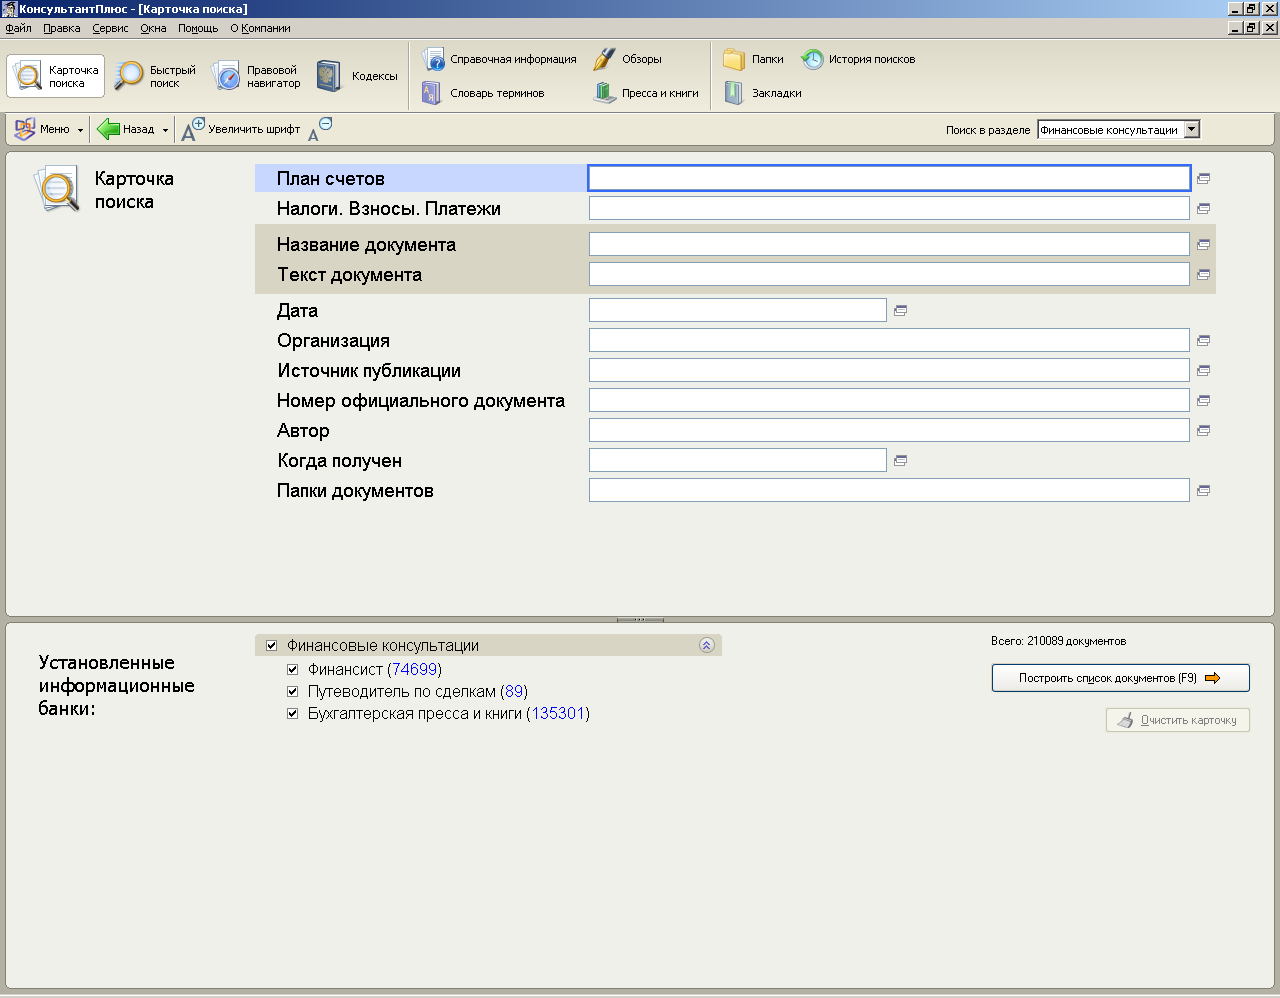Open dictionary icon for Источник публикации
The width and height of the screenshot is (1280, 998).
tap(1204, 371)
